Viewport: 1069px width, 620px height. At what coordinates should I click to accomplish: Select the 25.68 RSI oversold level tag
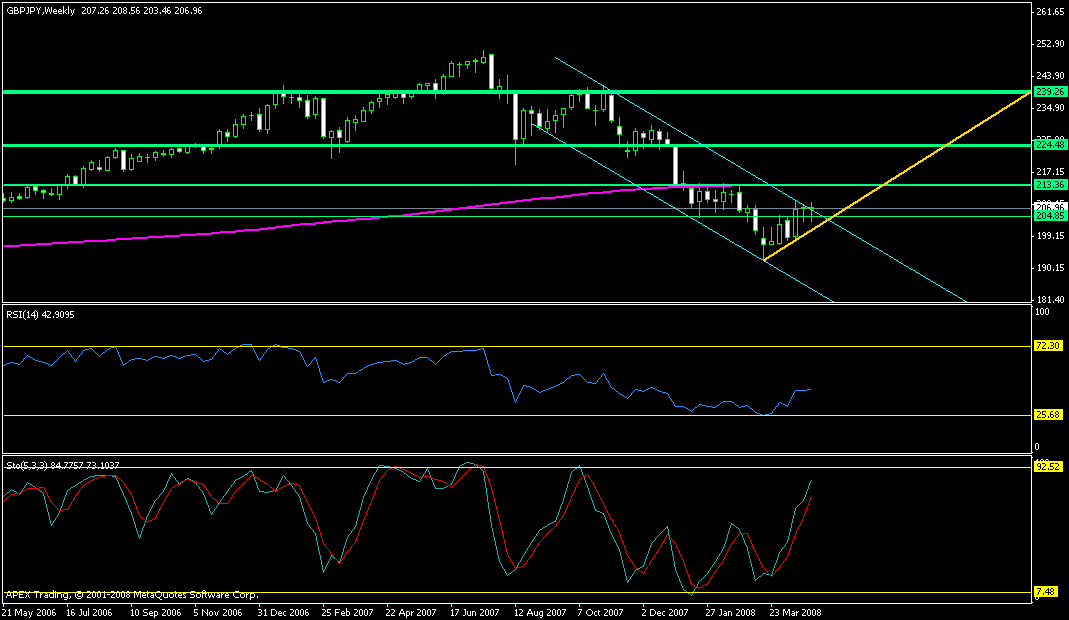click(x=1048, y=415)
